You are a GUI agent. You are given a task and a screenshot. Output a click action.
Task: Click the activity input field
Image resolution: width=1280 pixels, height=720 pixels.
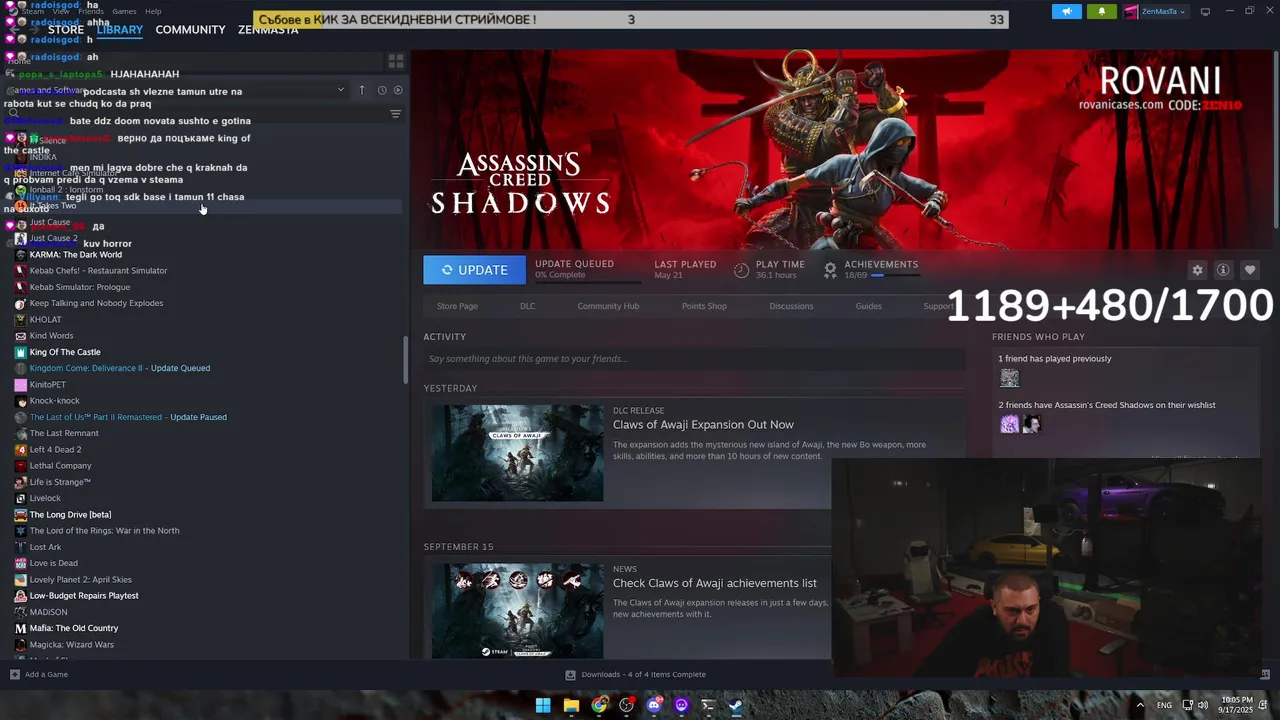tap(694, 359)
